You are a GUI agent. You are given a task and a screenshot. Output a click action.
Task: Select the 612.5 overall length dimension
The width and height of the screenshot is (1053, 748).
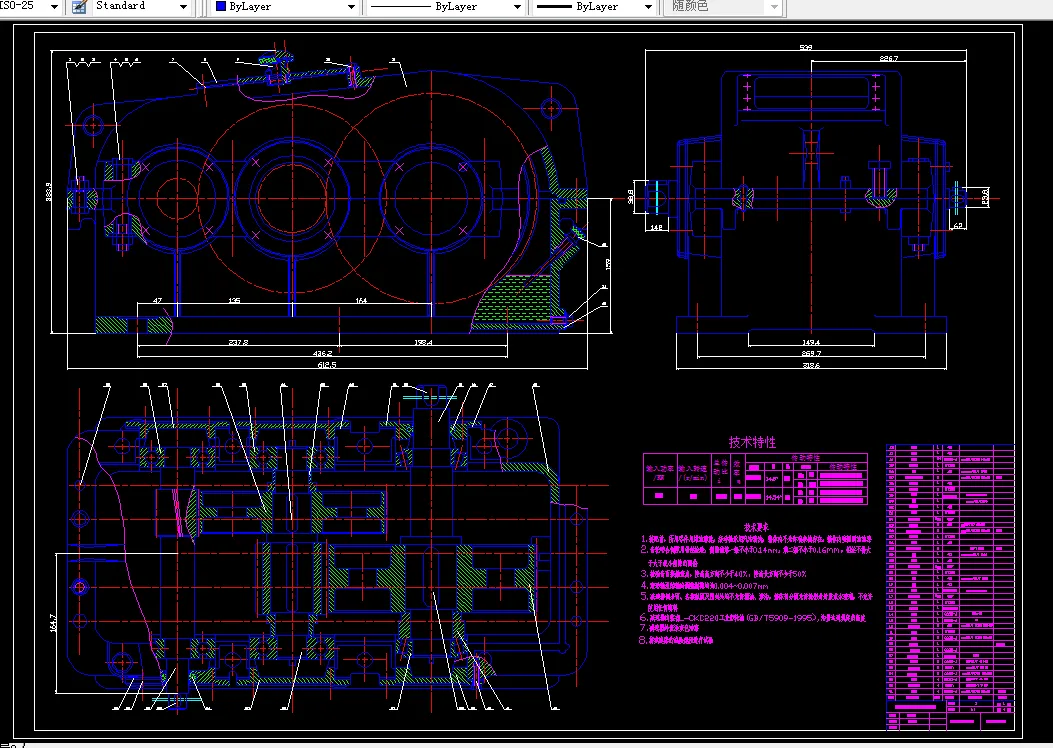tap(326, 365)
